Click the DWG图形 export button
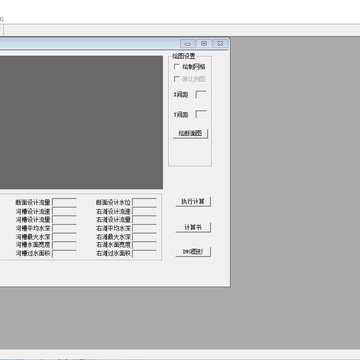 193,252
